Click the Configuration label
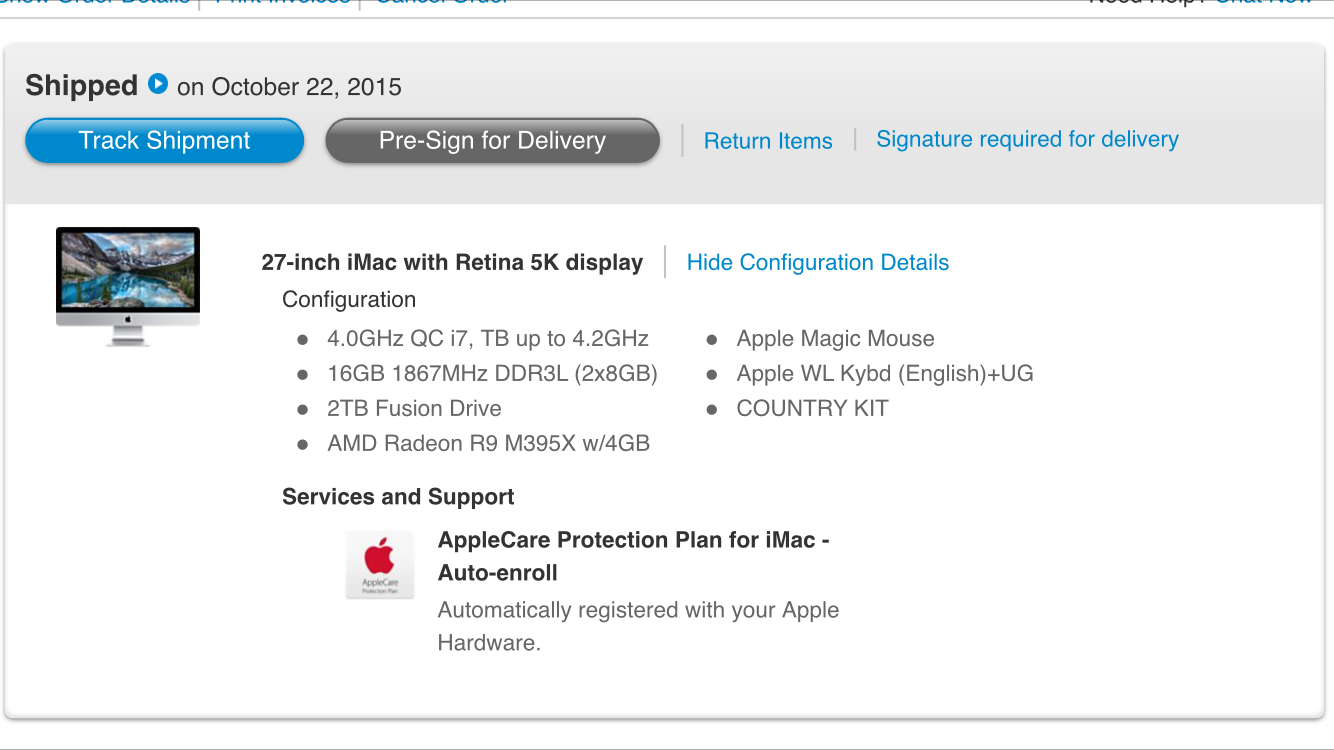The image size is (1334, 750). coord(349,300)
